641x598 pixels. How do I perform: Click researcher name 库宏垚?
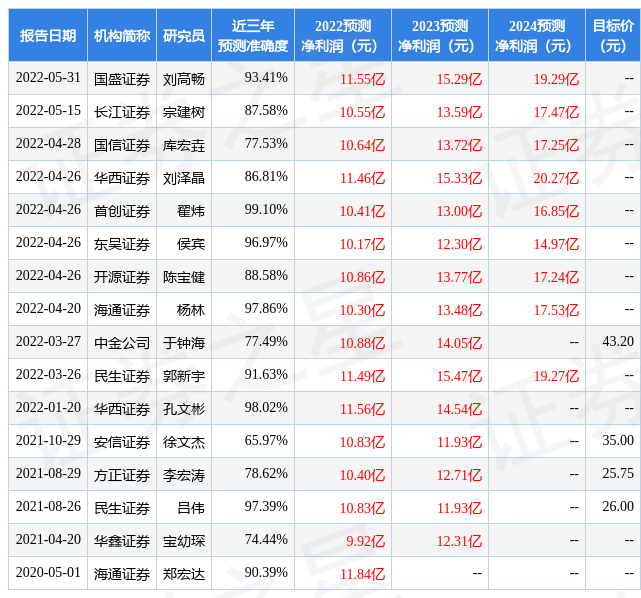coord(184,145)
